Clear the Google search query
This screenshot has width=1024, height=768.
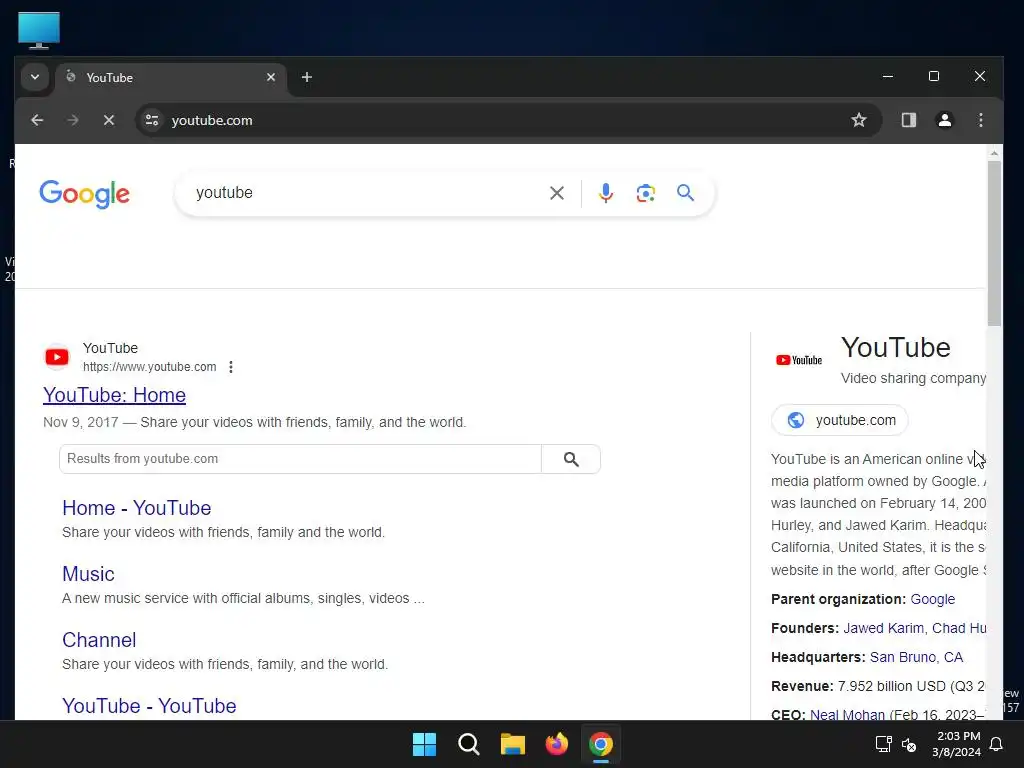click(x=556, y=193)
